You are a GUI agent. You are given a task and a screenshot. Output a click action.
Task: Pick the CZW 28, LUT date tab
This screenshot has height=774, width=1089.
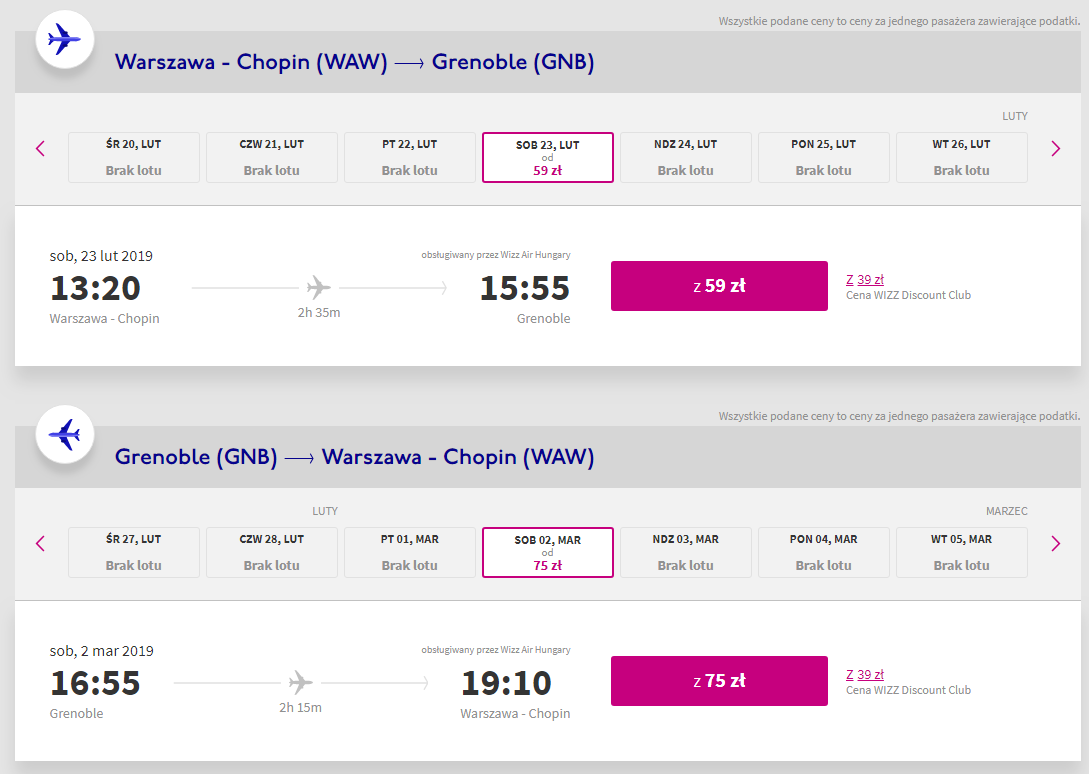(271, 552)
